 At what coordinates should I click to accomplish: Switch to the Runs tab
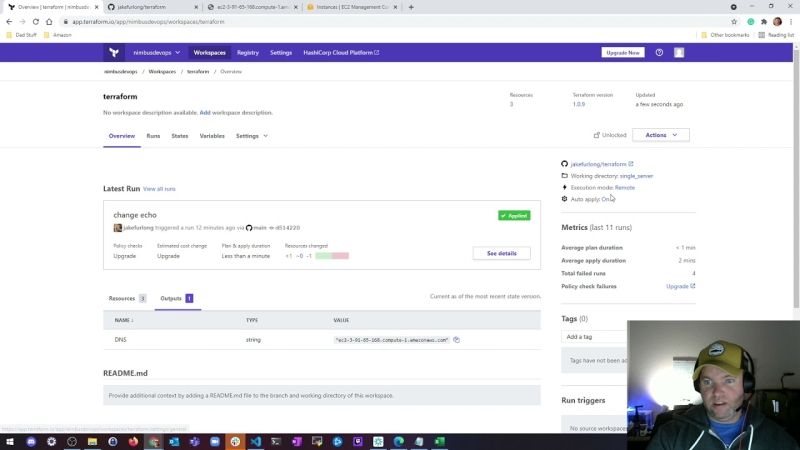click(153, 136)
